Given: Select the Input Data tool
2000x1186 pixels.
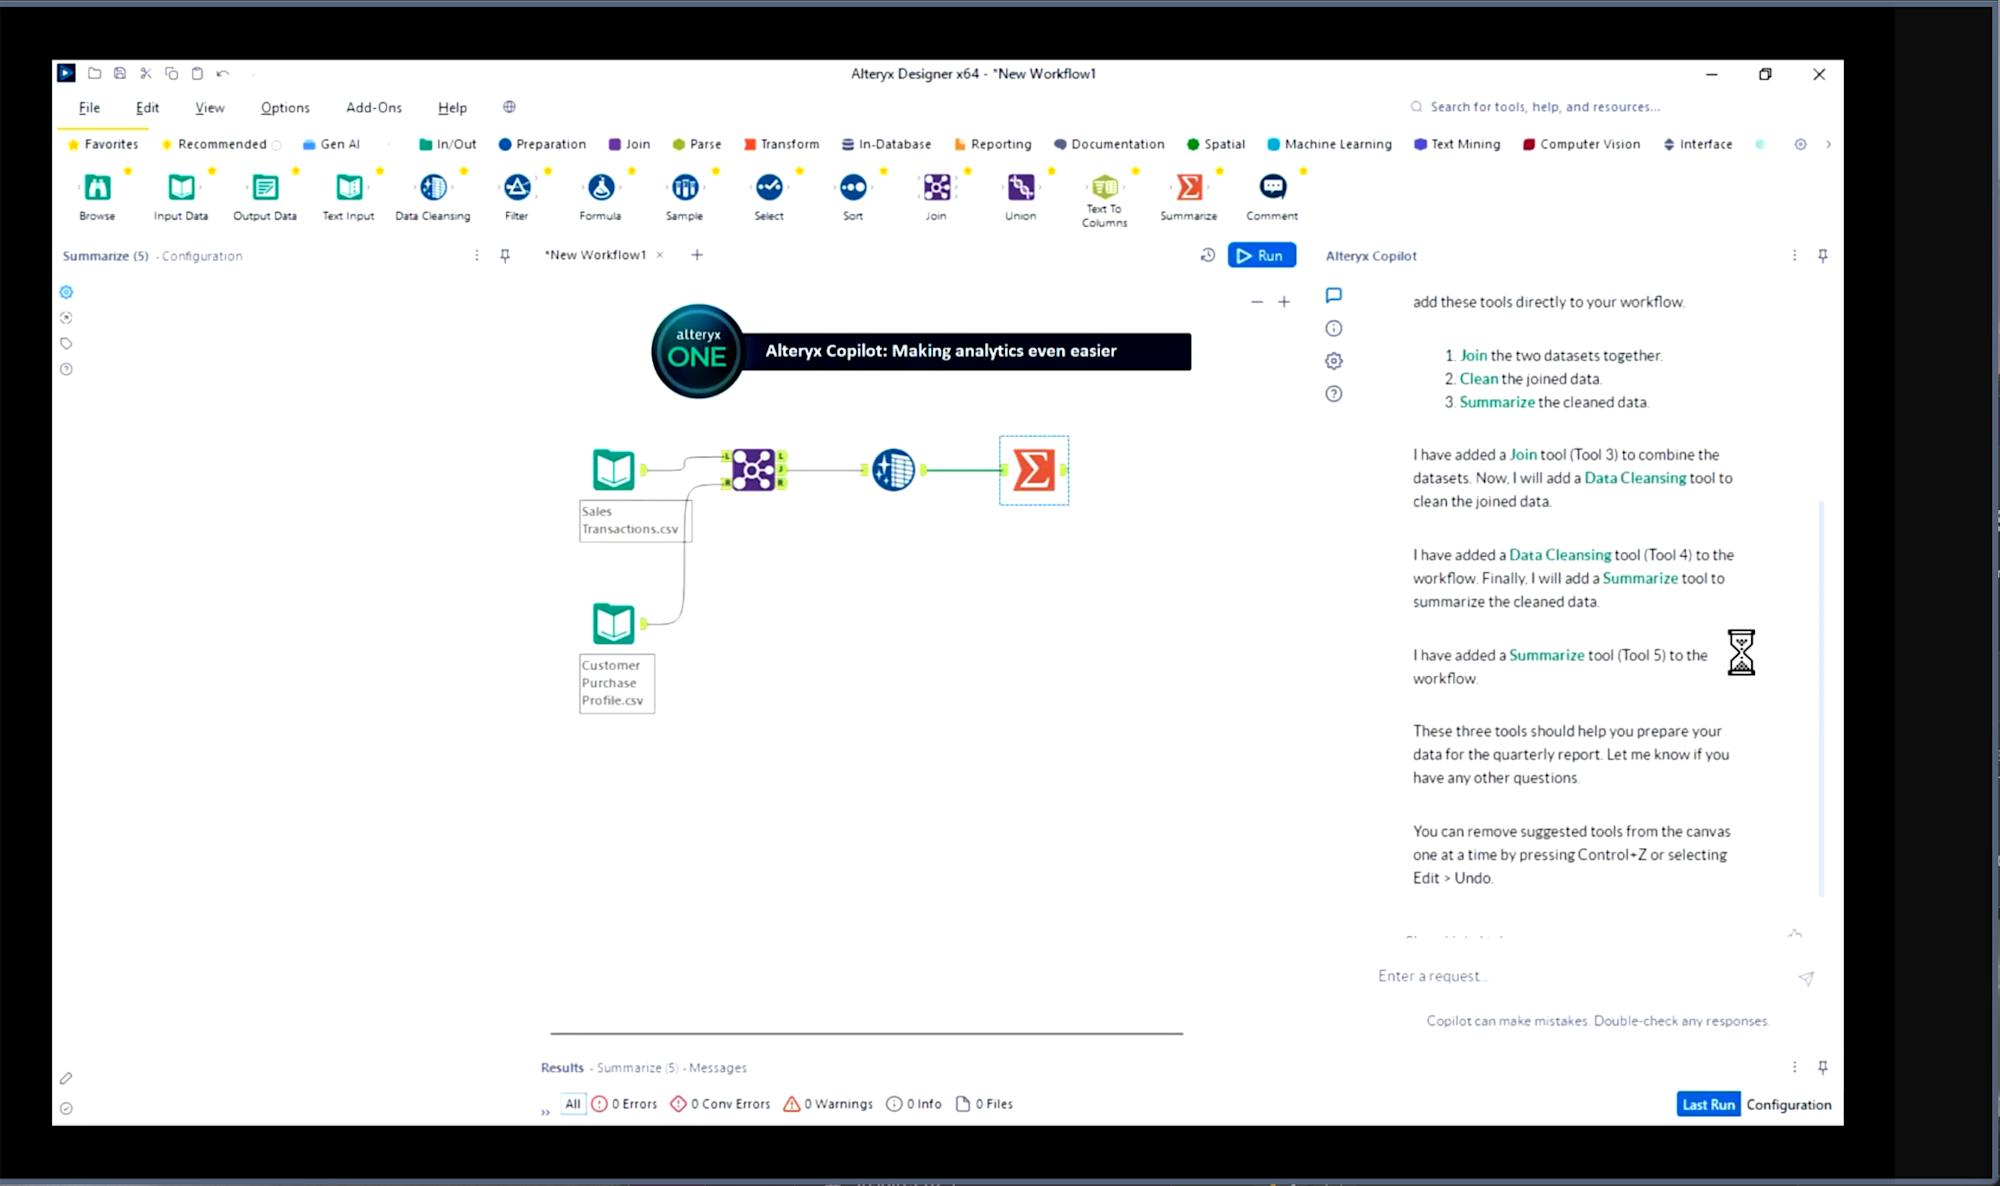Looking at the screenshot, I should (x=181, y=187).
